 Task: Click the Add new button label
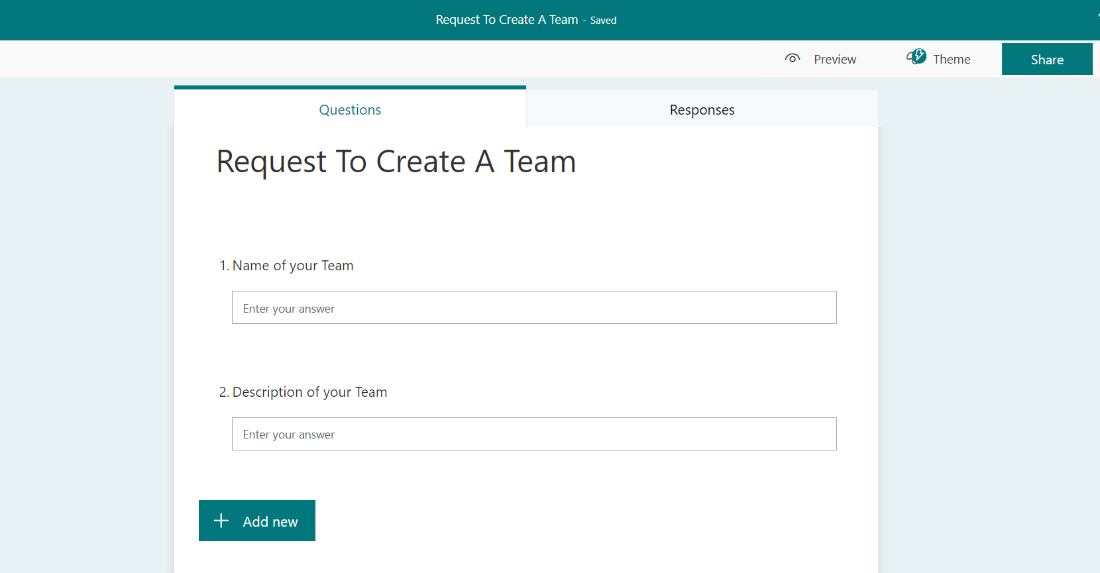pyautogui.click(x=270, y=522)
